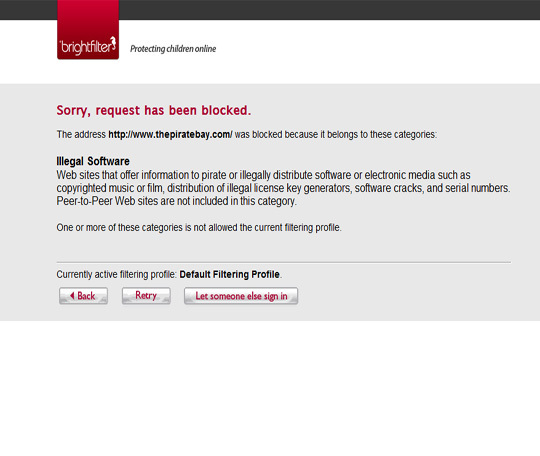Click the "Illegal Software" category title
Screen dimensions: 540x456
click(93, 161)
